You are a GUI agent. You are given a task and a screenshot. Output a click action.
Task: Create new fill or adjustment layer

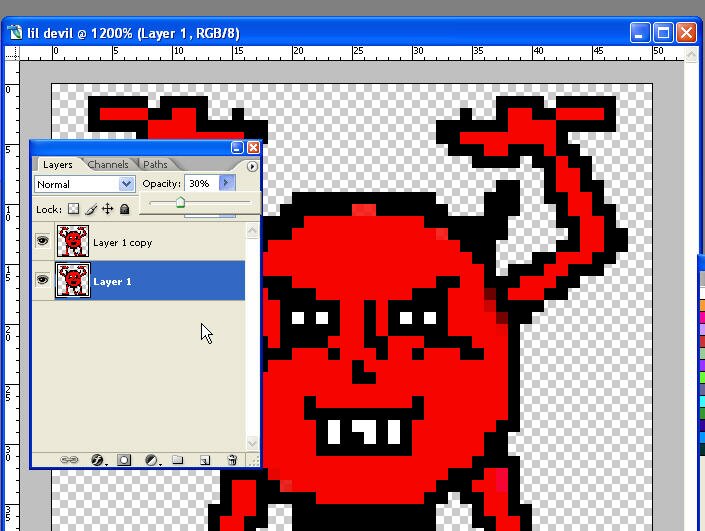pos(152,460)
